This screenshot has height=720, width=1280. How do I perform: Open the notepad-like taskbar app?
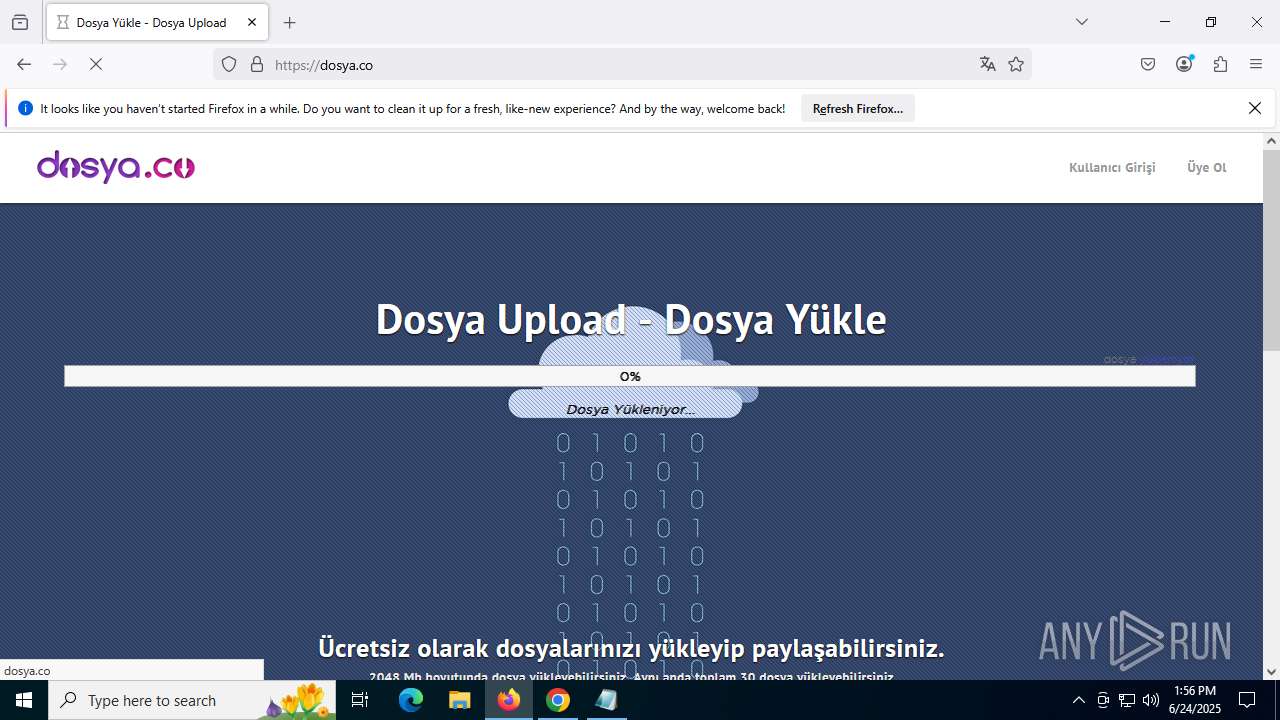[x=606, y=700]
